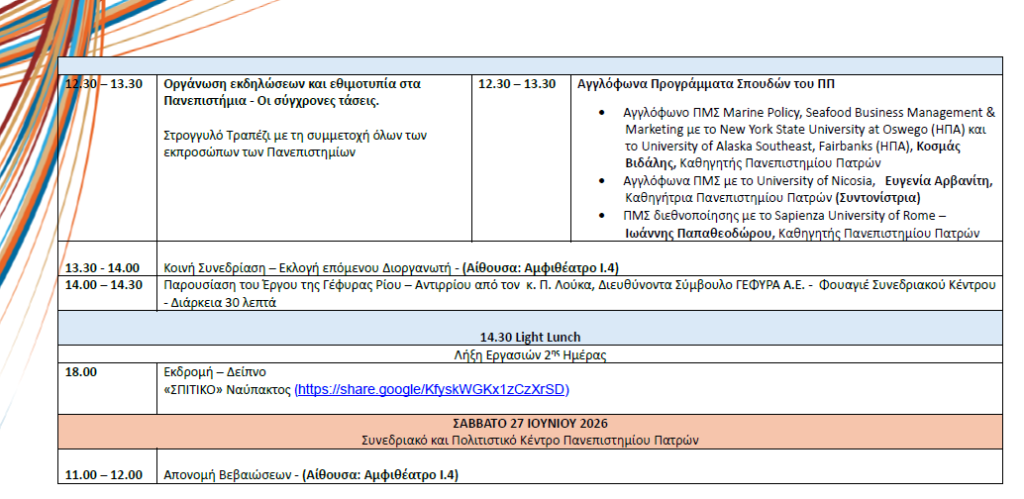Click the University of Nicosia bullet item
1024x499 pixels.
[808, 189]
